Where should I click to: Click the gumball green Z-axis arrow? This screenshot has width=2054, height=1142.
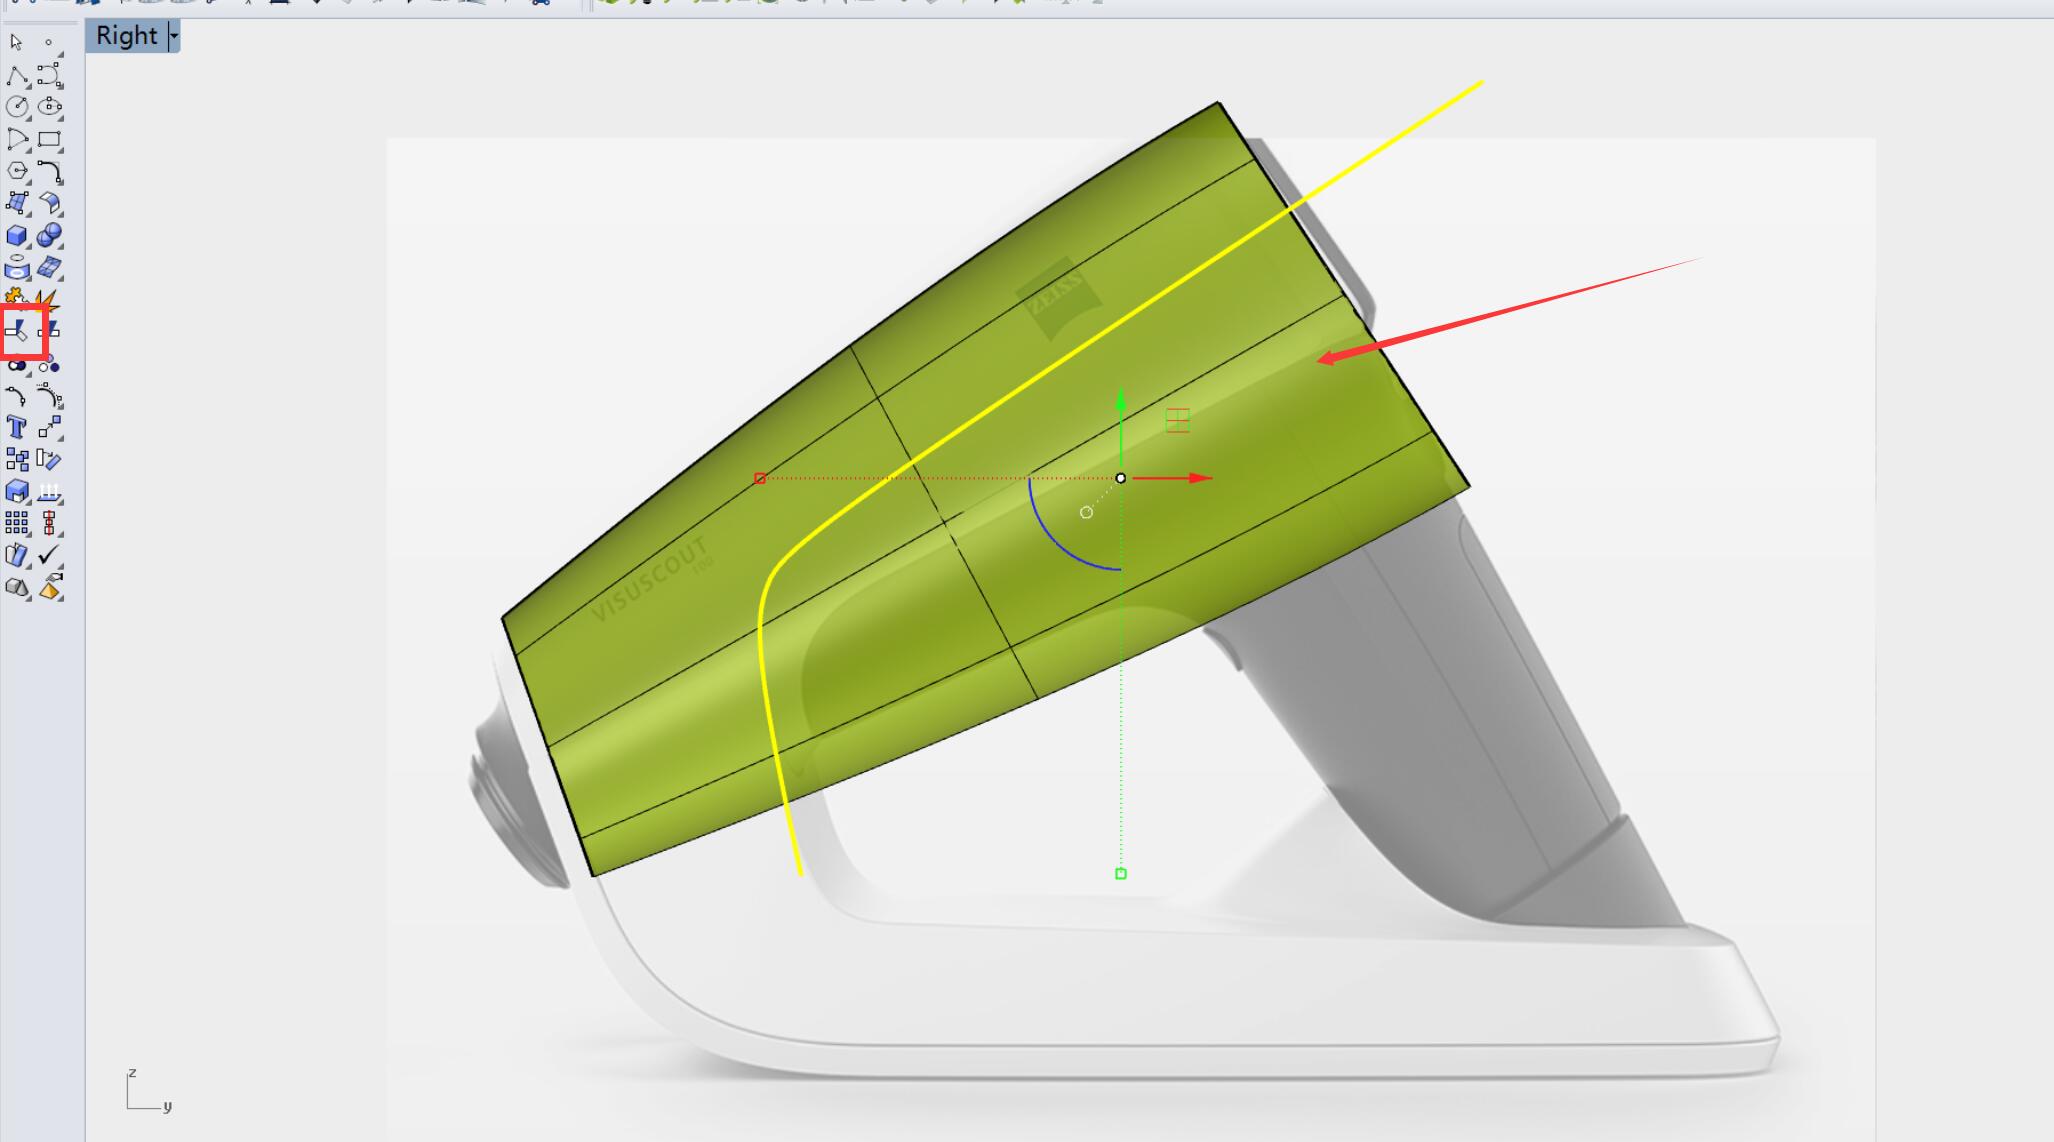[x=1121, y=403]
